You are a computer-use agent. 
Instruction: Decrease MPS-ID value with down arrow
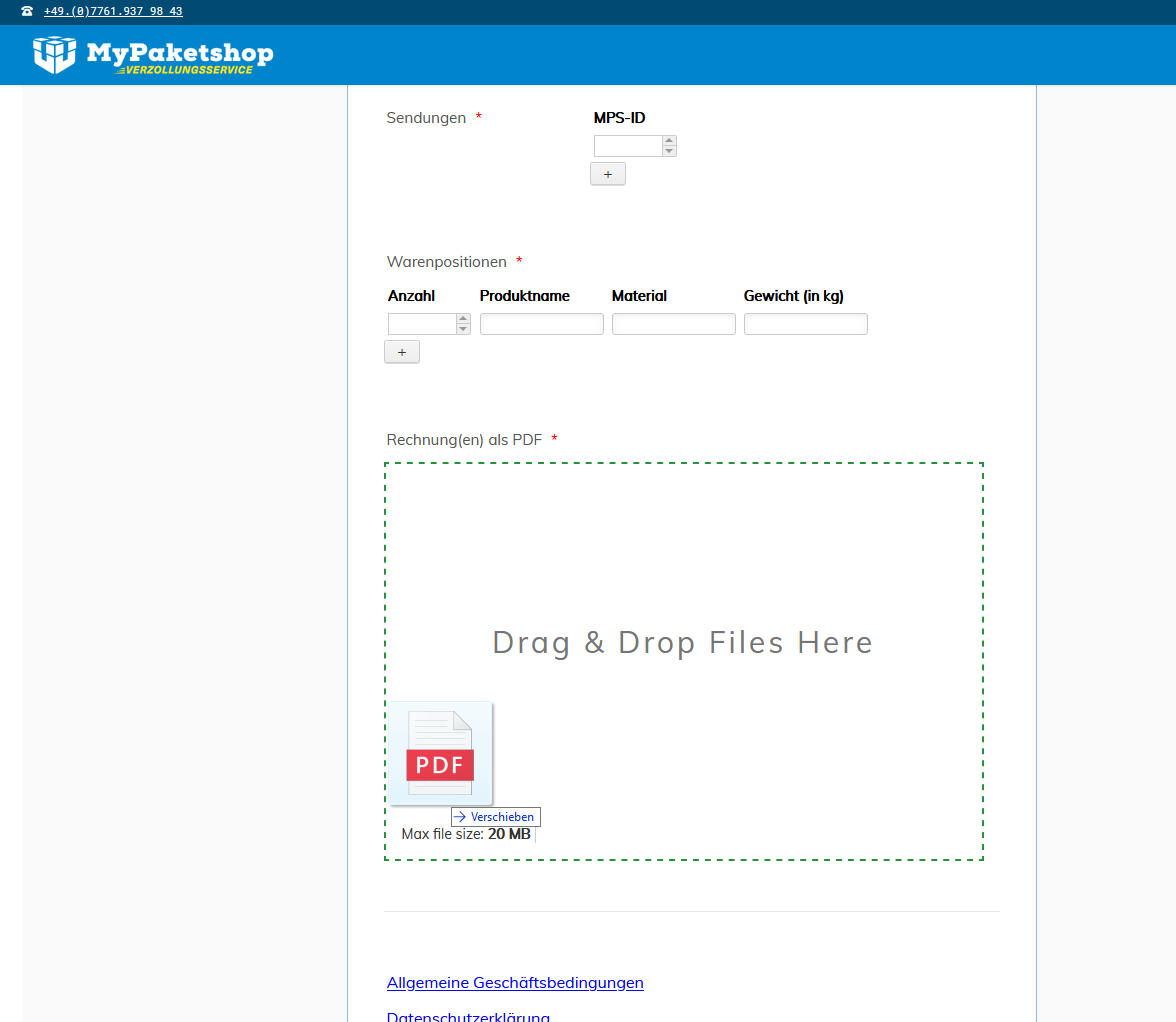(x=669, y=151)
